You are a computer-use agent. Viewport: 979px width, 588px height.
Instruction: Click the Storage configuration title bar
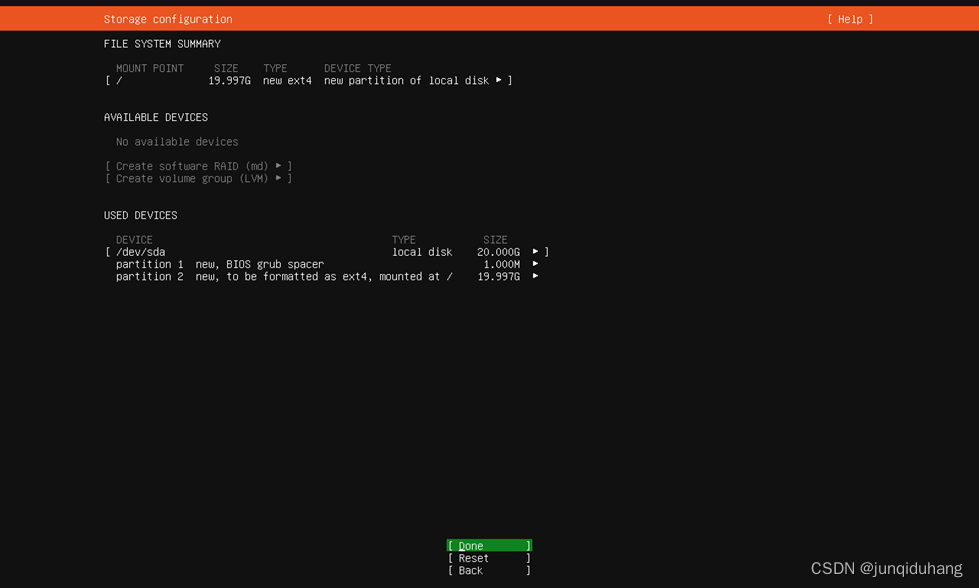(168, 19)
